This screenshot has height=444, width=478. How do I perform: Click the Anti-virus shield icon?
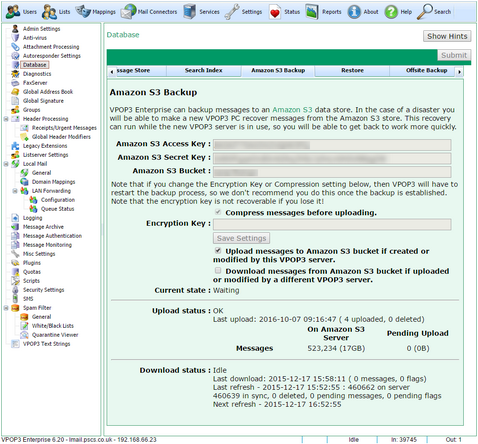point(15,38)
